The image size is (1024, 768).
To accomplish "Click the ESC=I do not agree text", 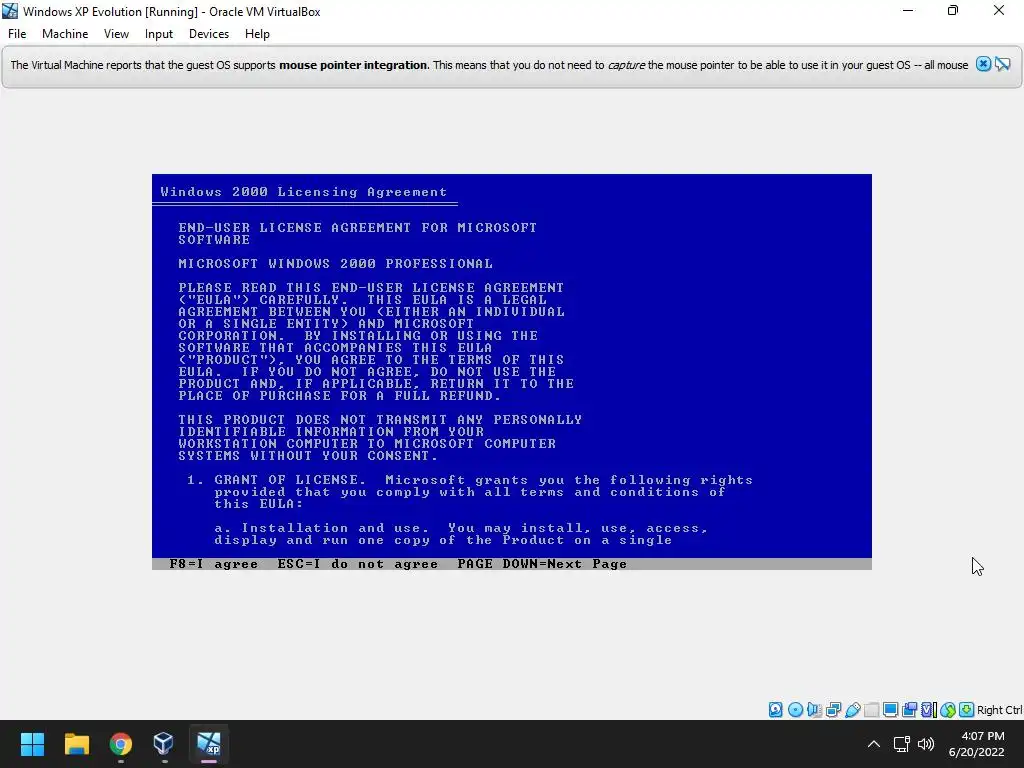I will pyautogui.click(x=357, y=564).
